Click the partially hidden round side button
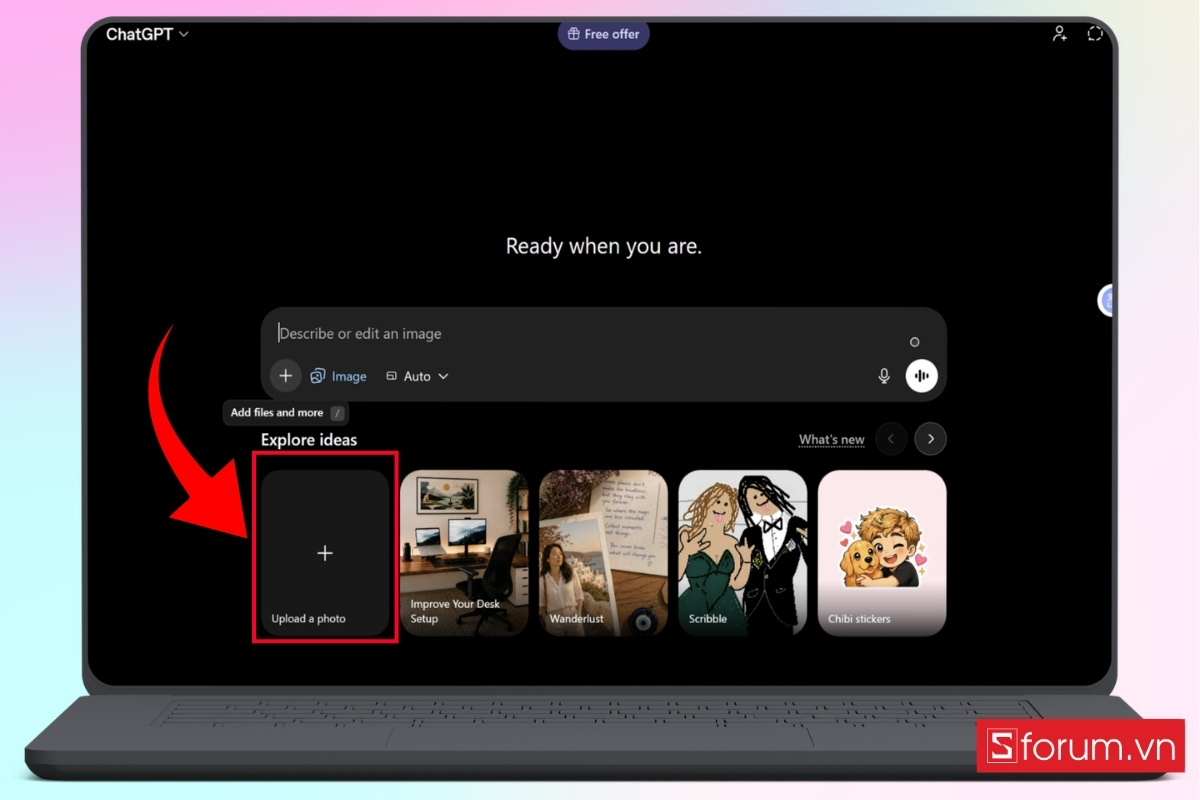This screenshot has width=1200, height=800. [x=1106, y=300]
